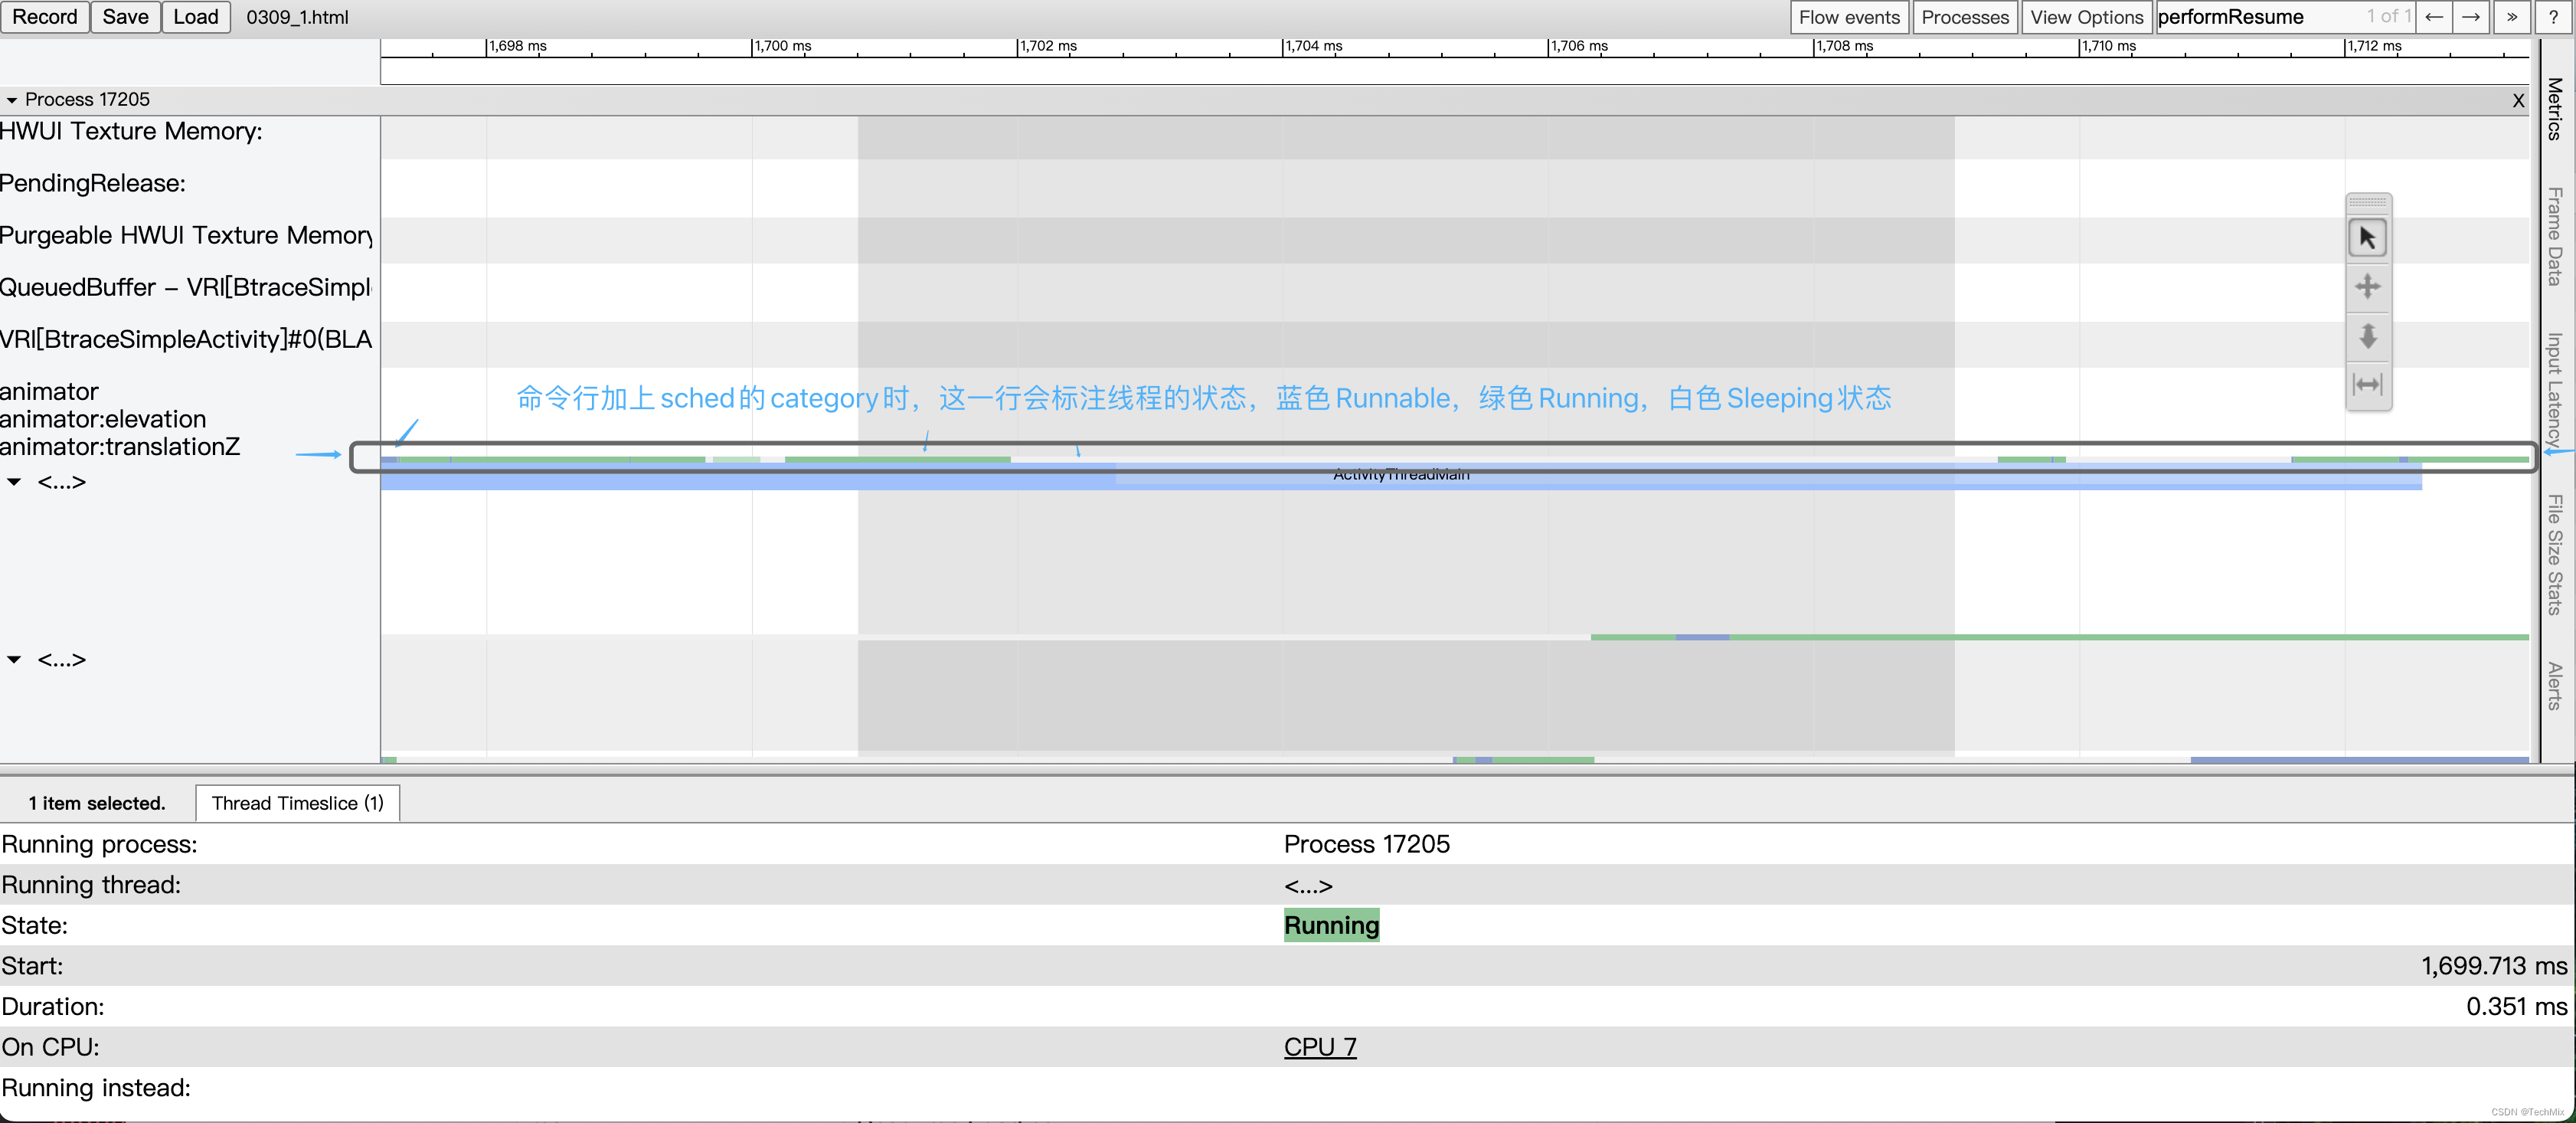
Task: Go to next search result arrow
Action: tap(2471, 17)
